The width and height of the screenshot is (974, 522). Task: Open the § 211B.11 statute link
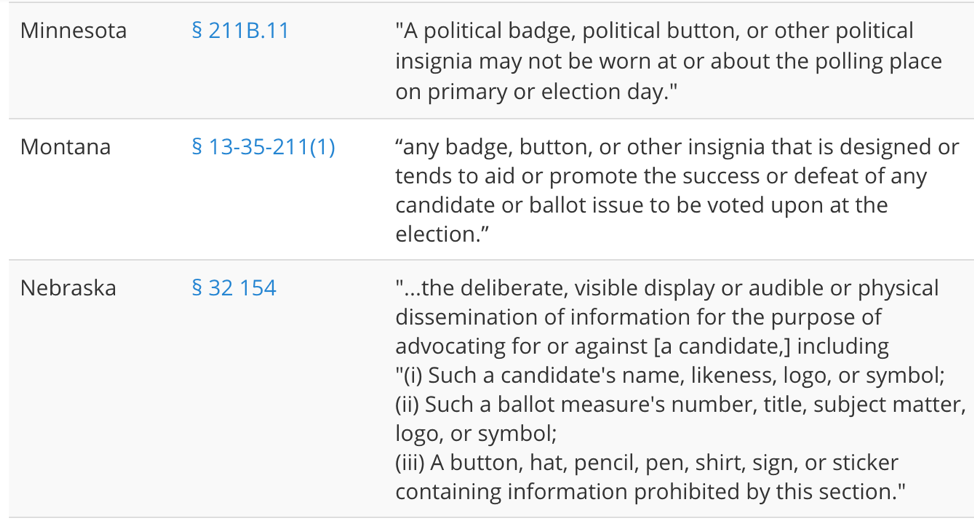point(240,30)
